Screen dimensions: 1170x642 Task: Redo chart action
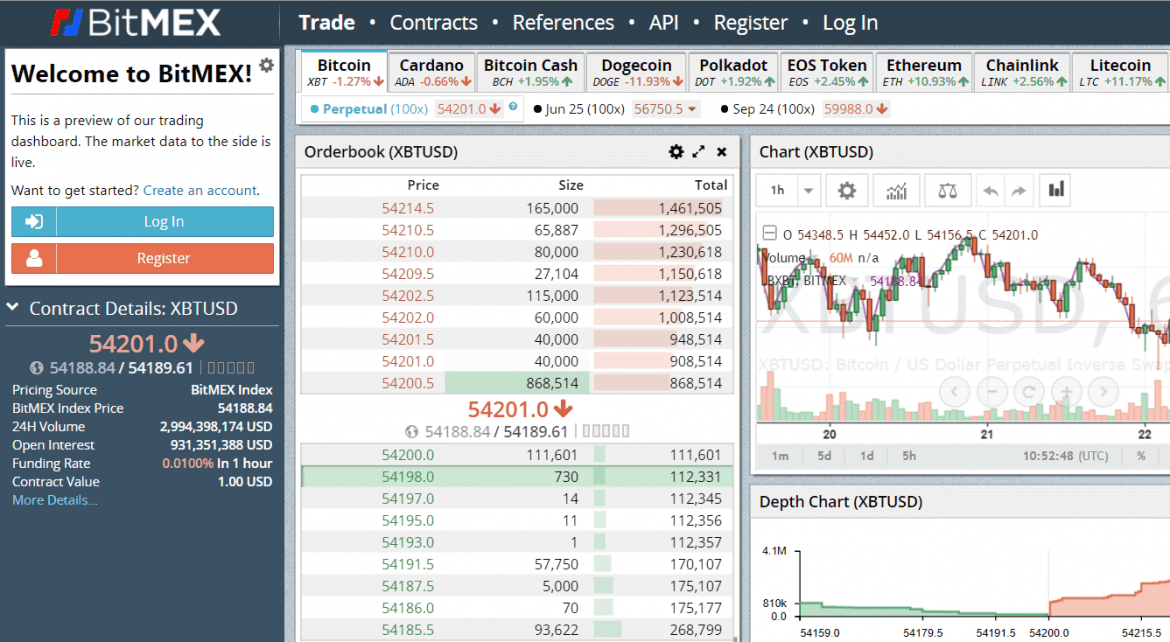point(1019,190)
